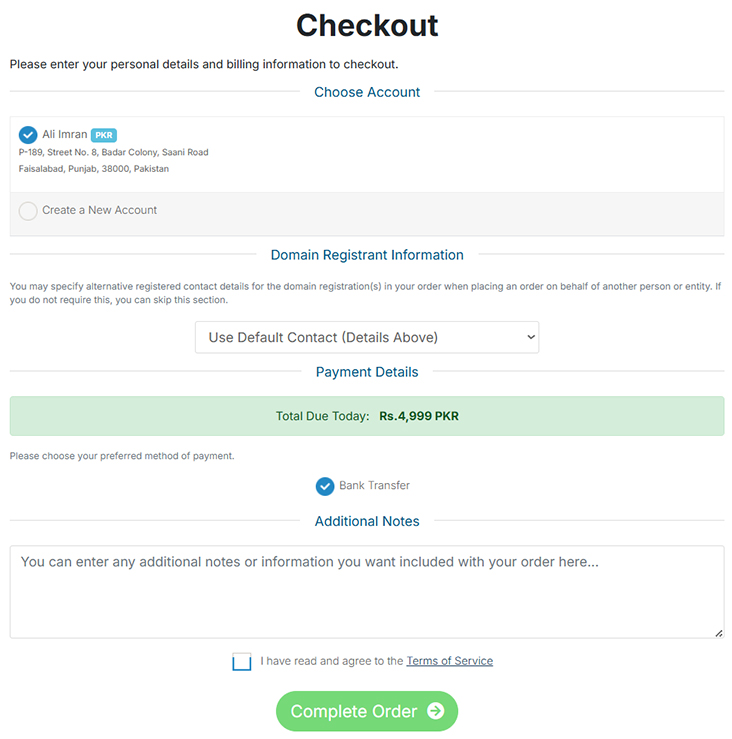Tick the Terms of Service agreement checkbox

pyautogui.click(x=241, y=661)
